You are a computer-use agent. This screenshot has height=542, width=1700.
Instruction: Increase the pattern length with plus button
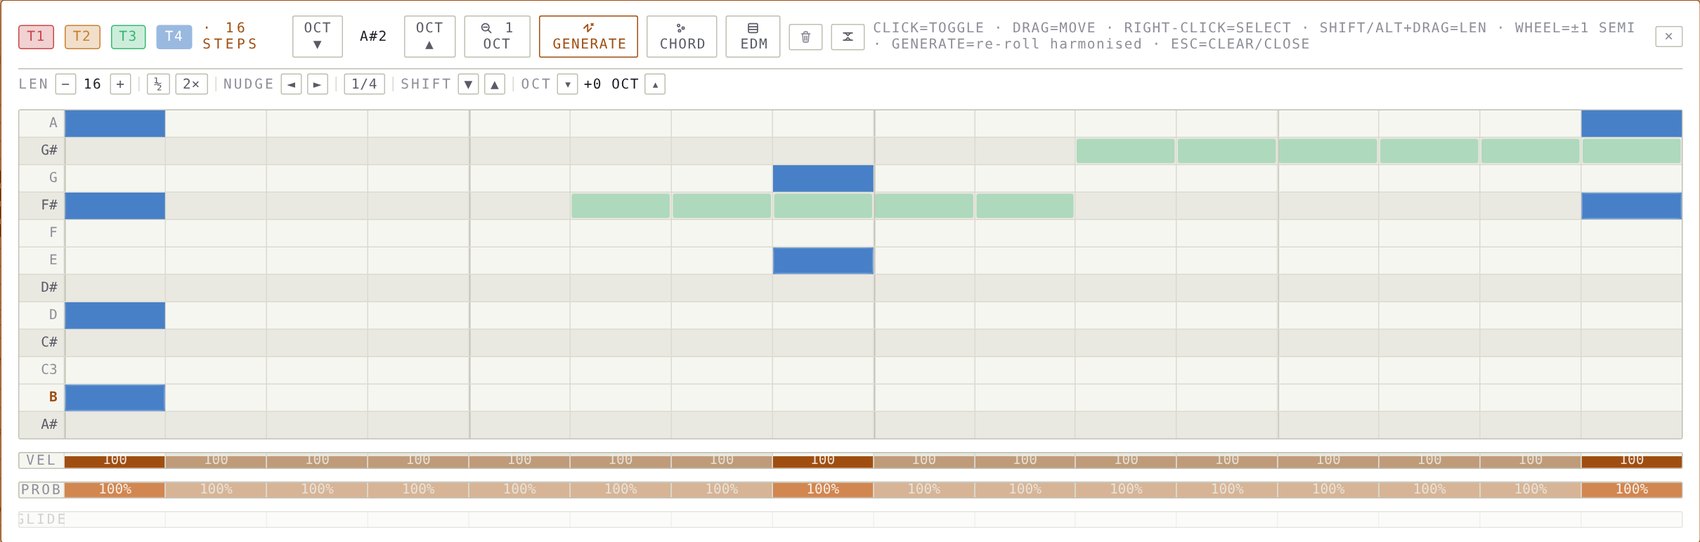coord(120,84)
